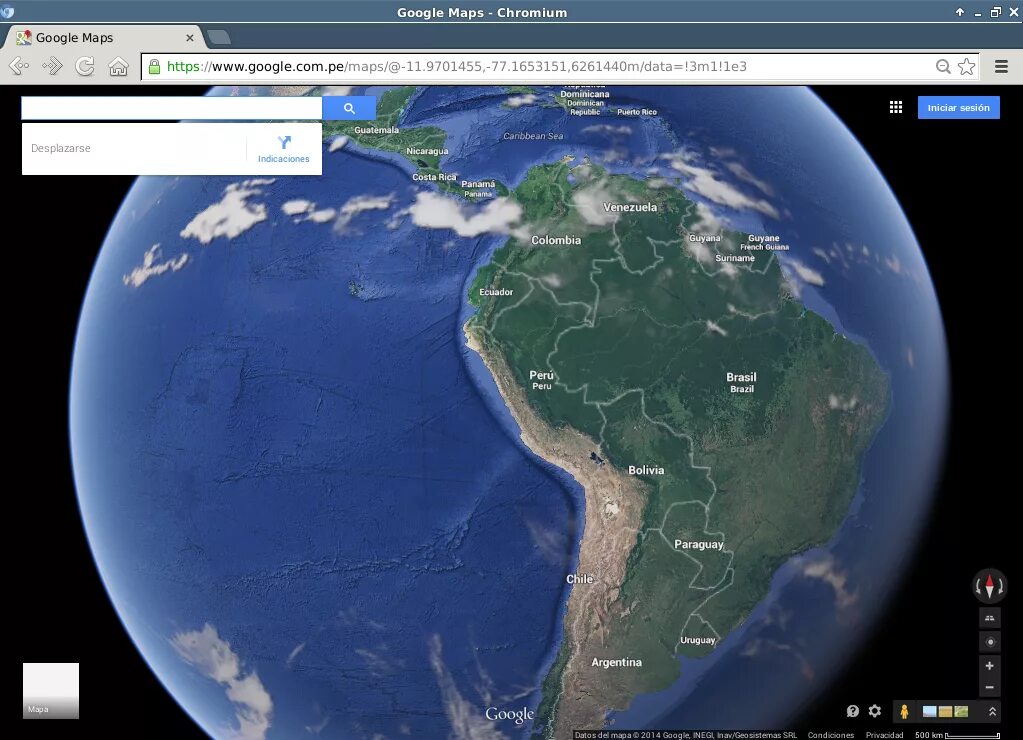Image resolution: width=1023 pixels, height=740 pixels.
Task: Reset map to north via compass needle
Action: point(990,585)
